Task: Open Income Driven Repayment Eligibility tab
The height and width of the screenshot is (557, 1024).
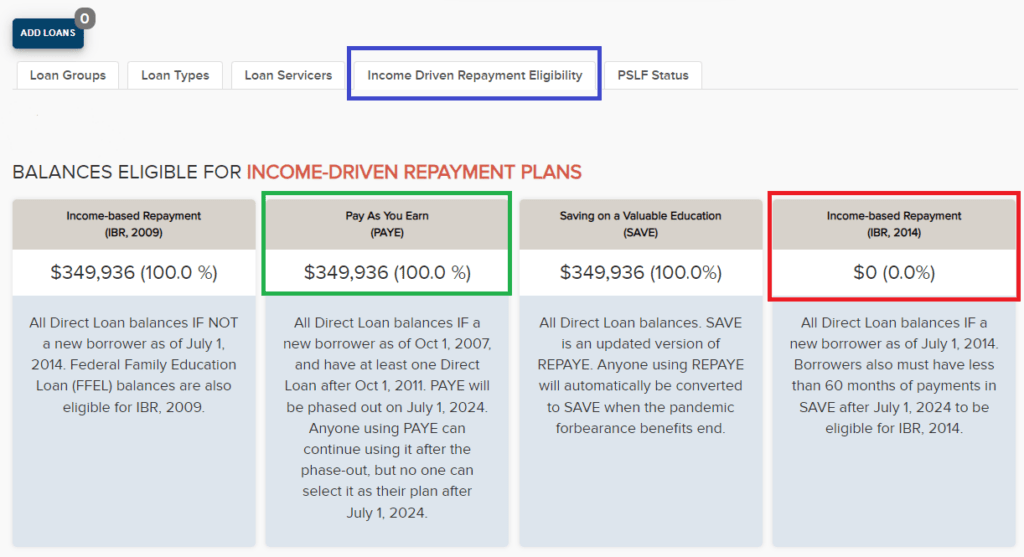Action: [474, 75]
